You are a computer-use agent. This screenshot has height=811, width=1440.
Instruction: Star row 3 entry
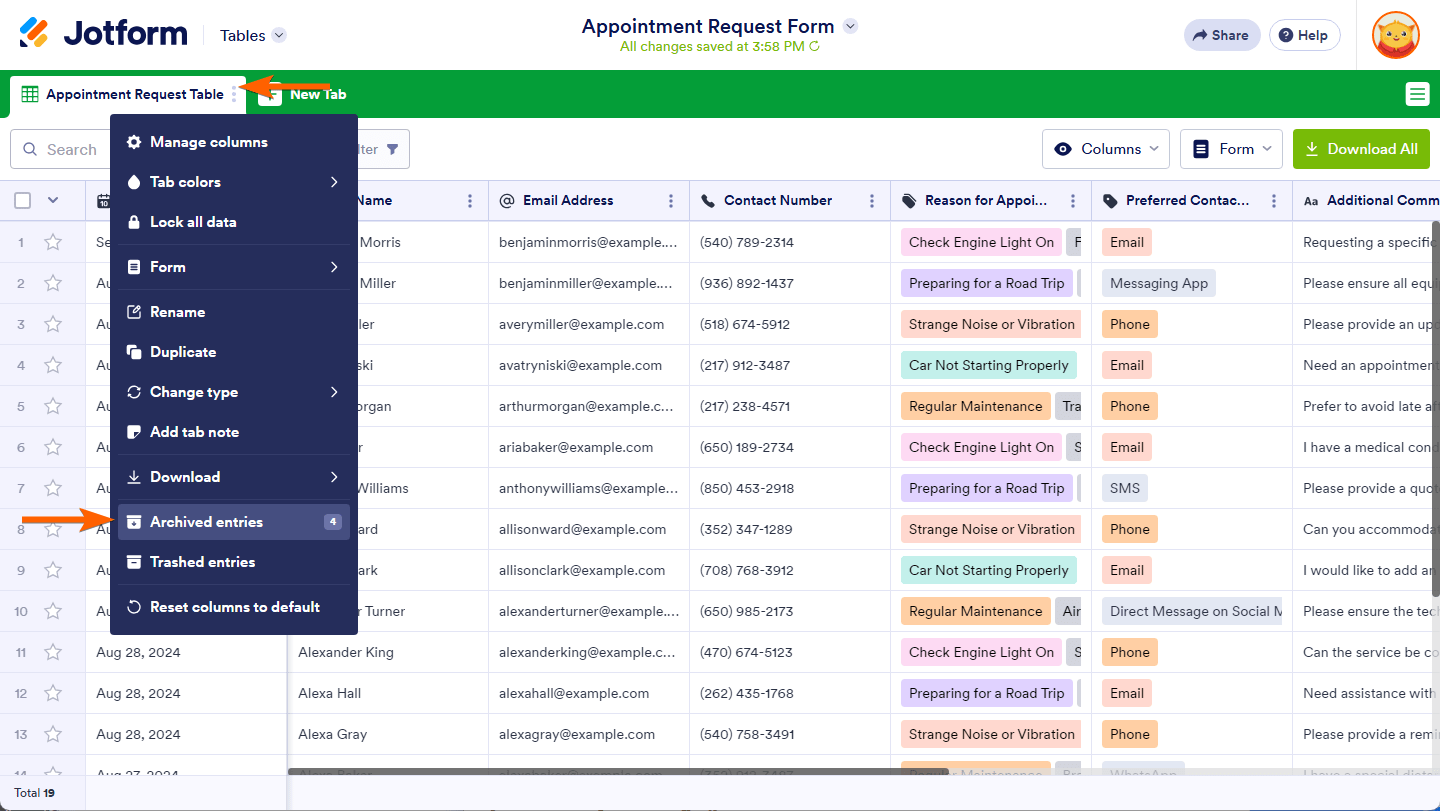click(x=53, y=324)
